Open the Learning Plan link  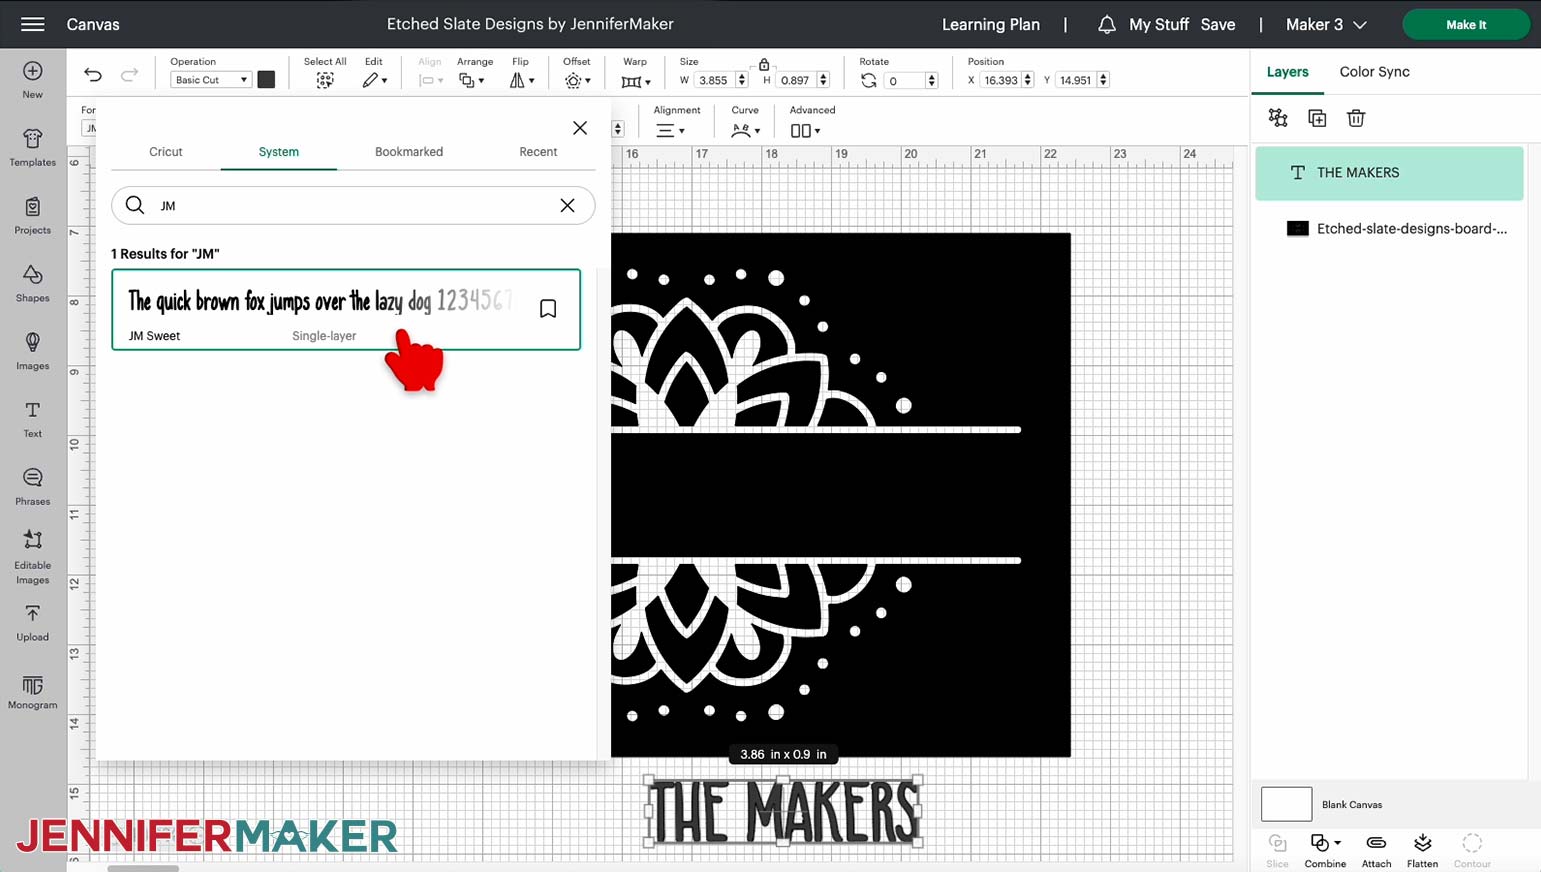991,25
